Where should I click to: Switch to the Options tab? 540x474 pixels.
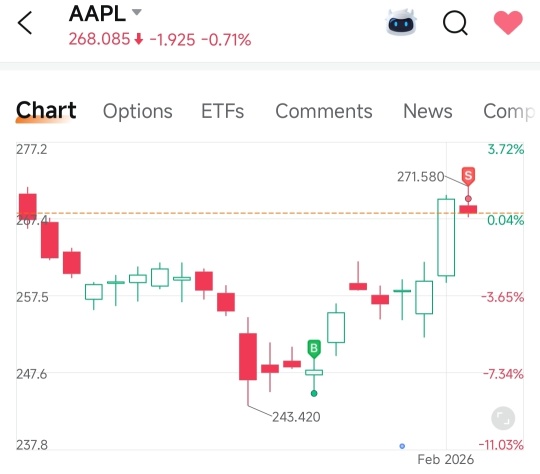[138, 111]
